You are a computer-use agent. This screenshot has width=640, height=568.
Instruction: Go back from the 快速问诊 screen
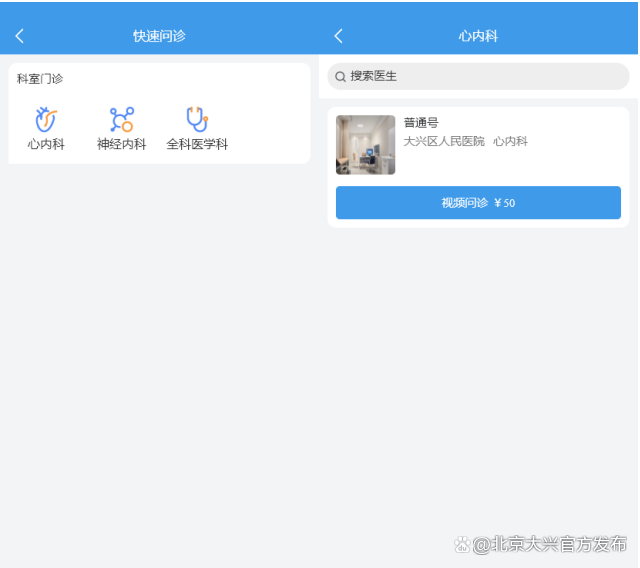20,36
